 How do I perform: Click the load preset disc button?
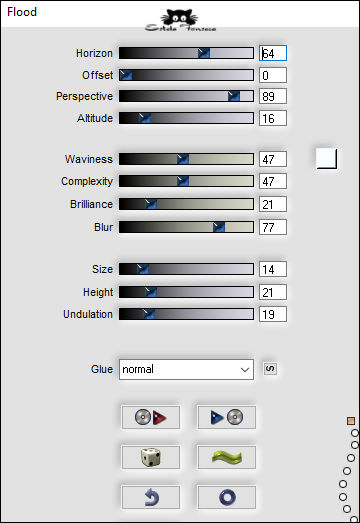151,417
